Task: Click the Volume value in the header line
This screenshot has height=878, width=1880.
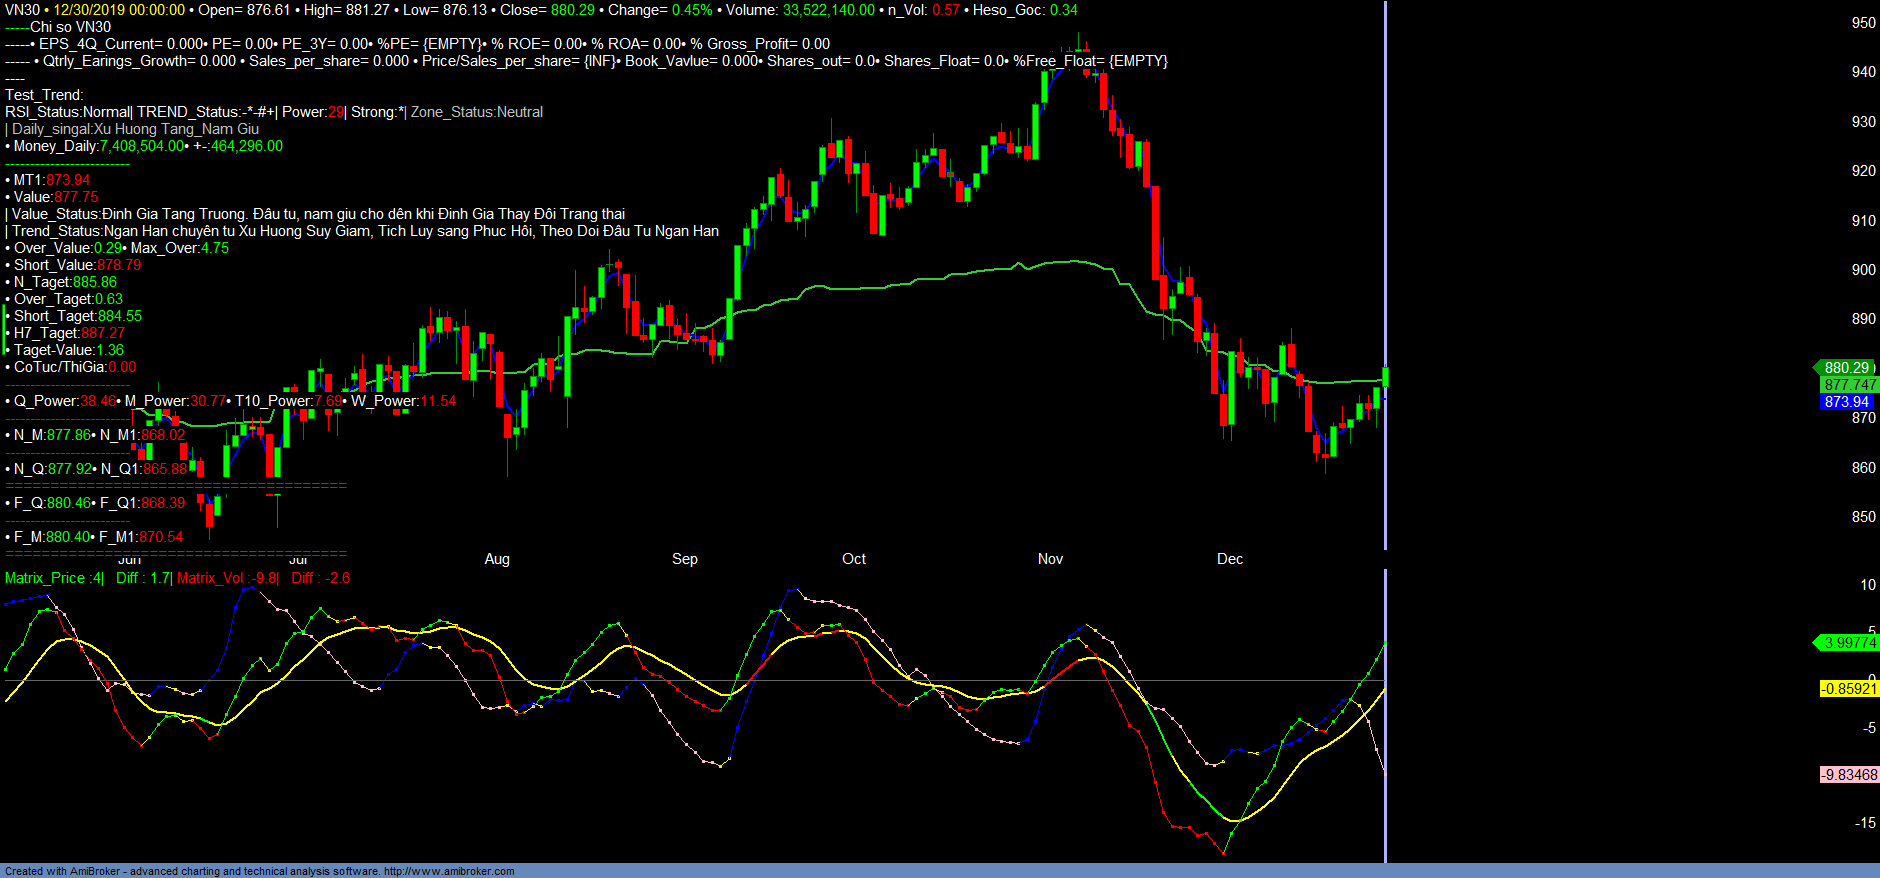Action: pos(828,10)
